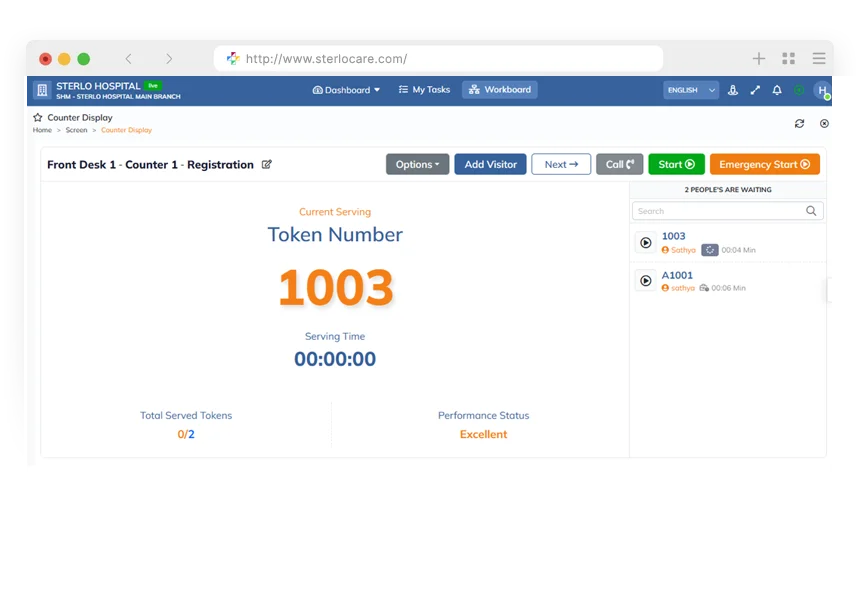This screenshot has height=606, width=858.
Task: Go to Screen in breadcrumb
Action: [x=77, y=130]
